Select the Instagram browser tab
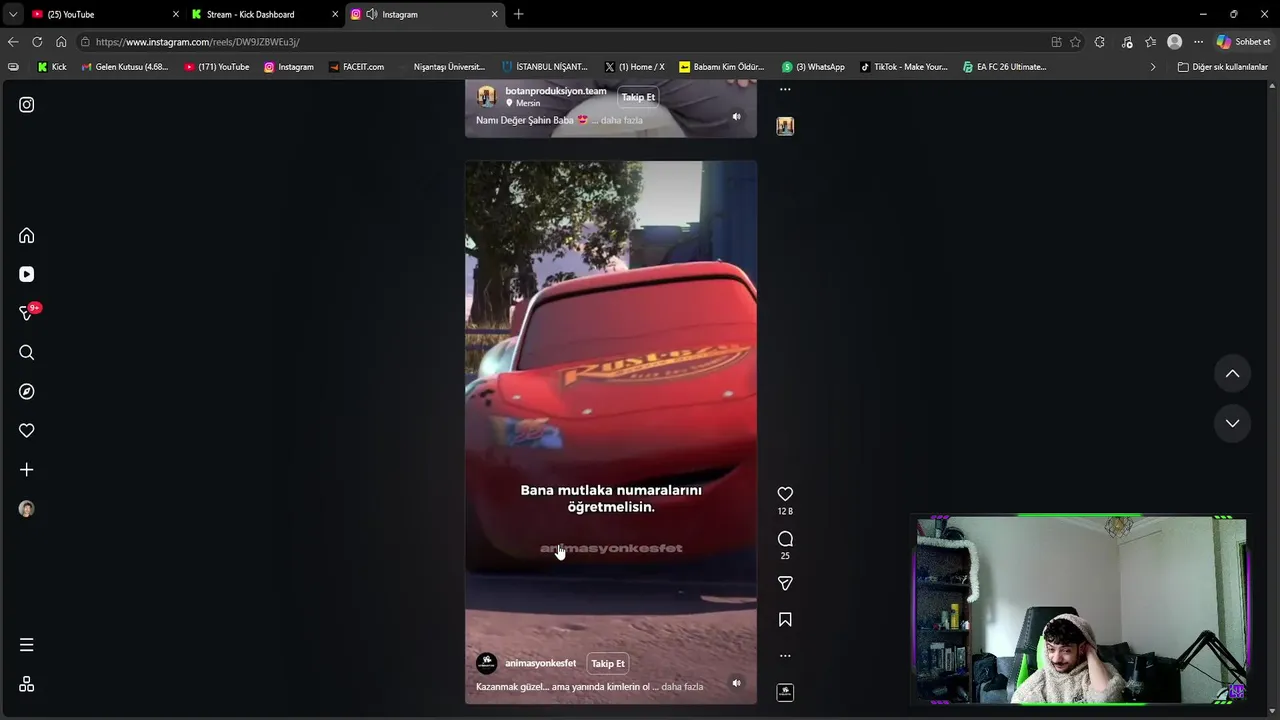This screenshot has width=1280, height=720. point(425,14)
